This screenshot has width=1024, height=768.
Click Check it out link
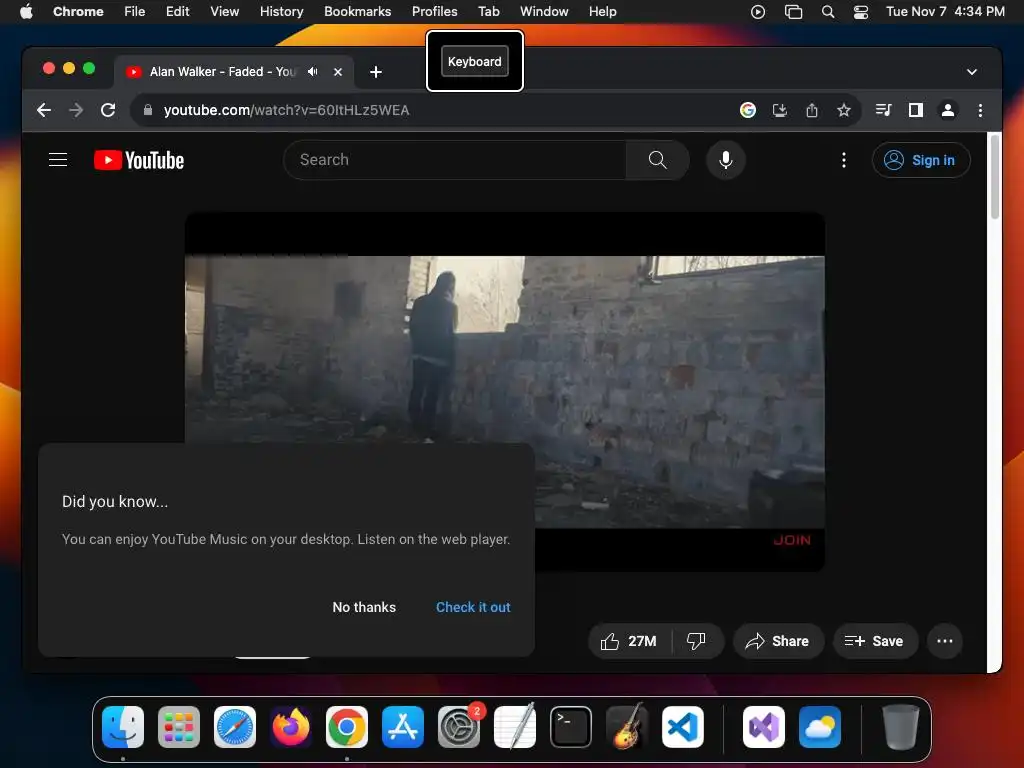[x=473, y=607]
